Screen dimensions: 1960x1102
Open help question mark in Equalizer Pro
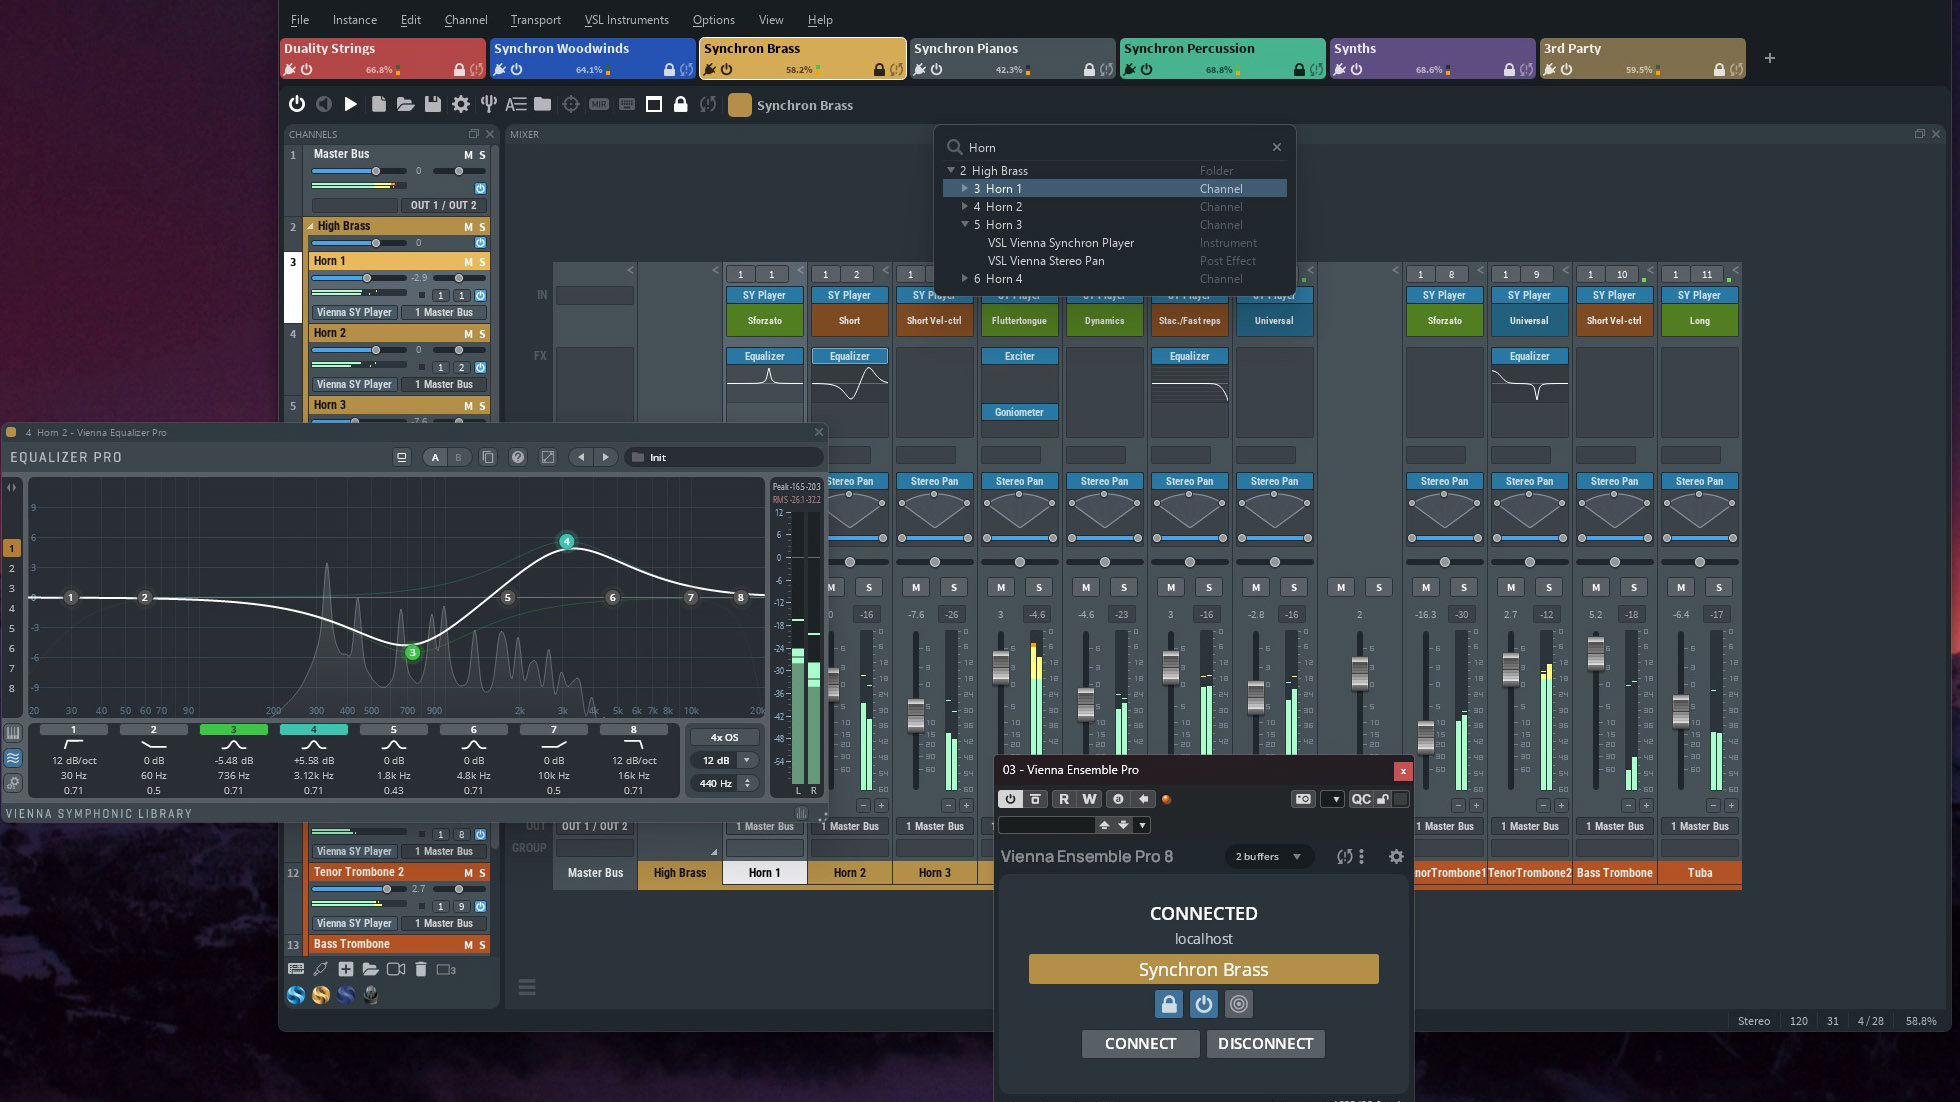[518, 457]
